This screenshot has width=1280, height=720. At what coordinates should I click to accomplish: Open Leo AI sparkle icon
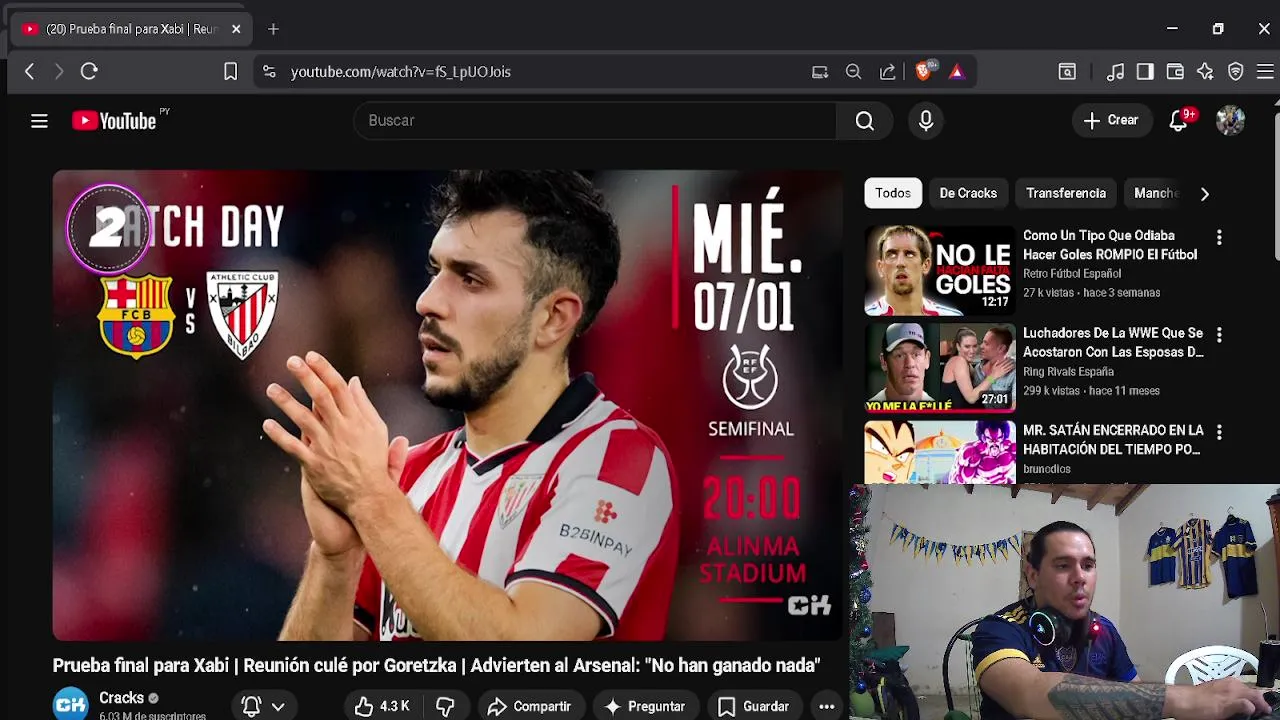coord(1205,72)
